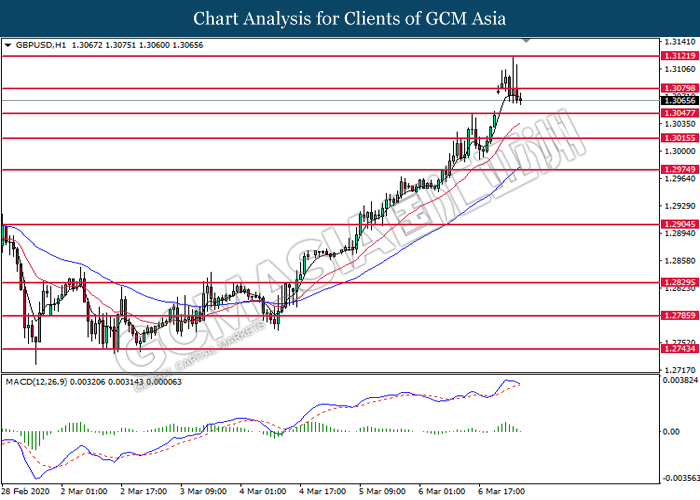Click the current price tag 1.30656
Viewport: 700px width, 500px height.
(x=679, y=100)
